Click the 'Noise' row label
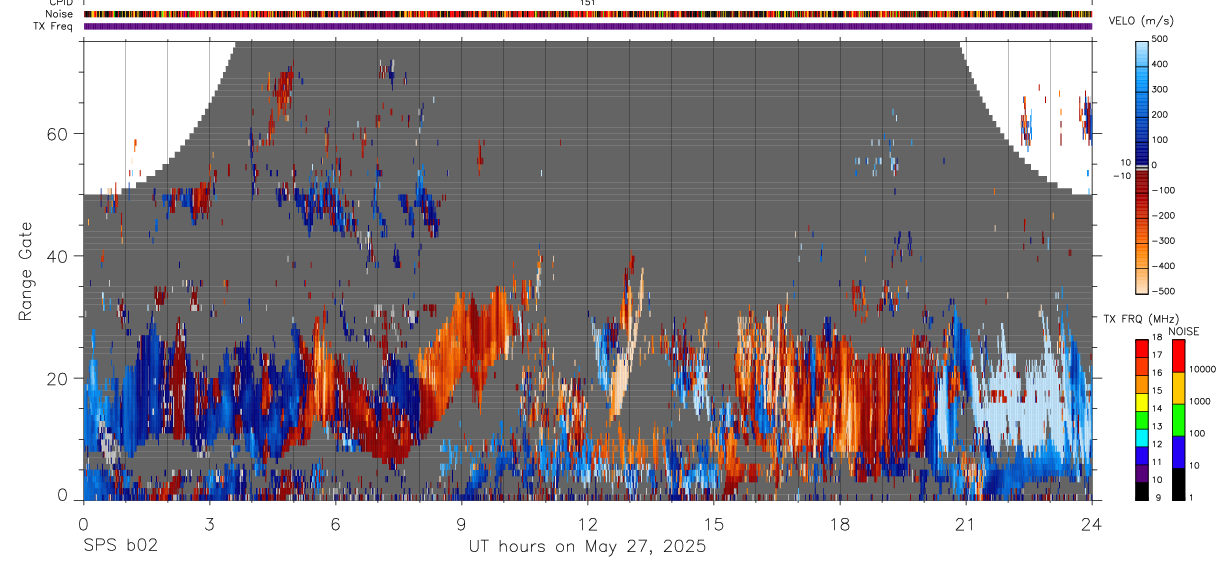This screenshot has height=567, width=1228. point(59,14)
